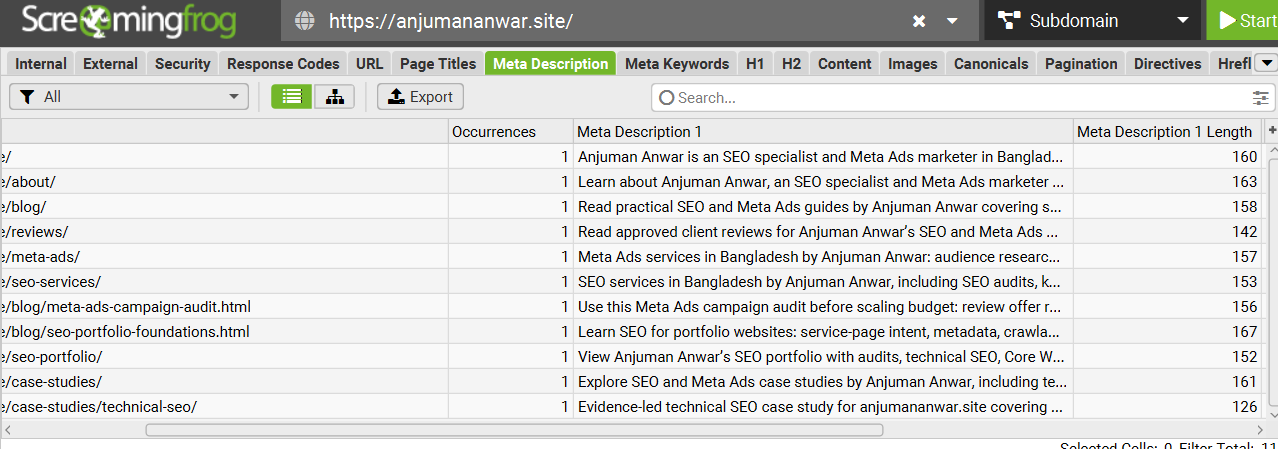Screen dimensions: 1278x449
Task: Start the crawl with the Start button
Action: click(x=1243, y=20)
